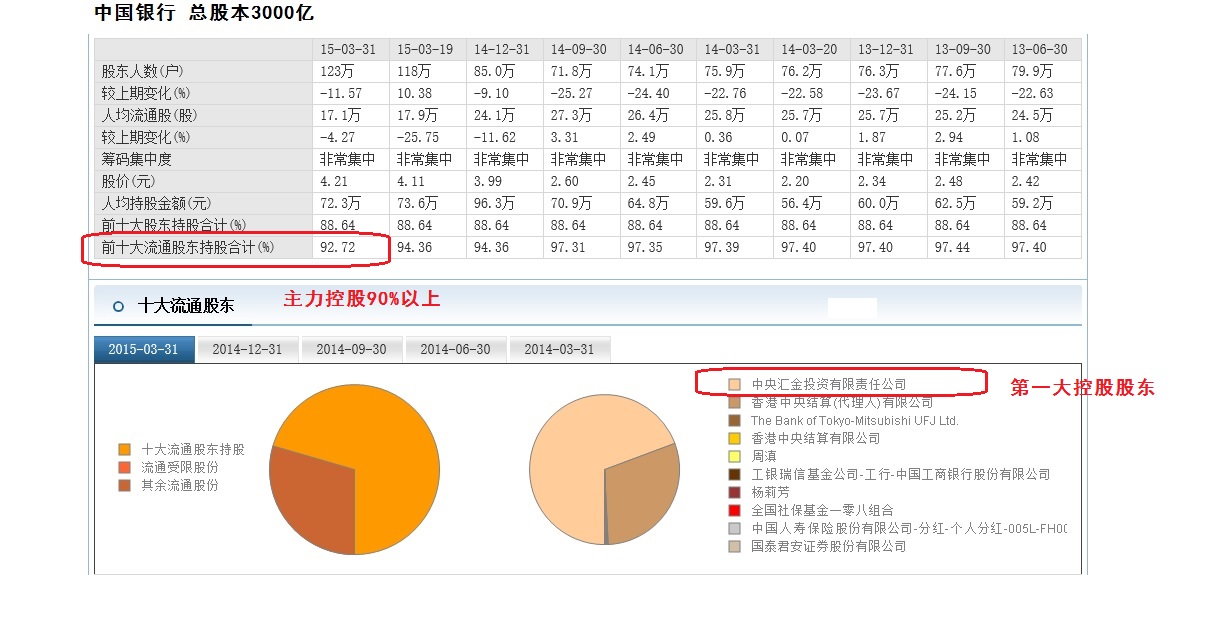This screenshot has height=624, width=1208.
Task: Click the 股价(元) row label
Action: click(130, 181)
